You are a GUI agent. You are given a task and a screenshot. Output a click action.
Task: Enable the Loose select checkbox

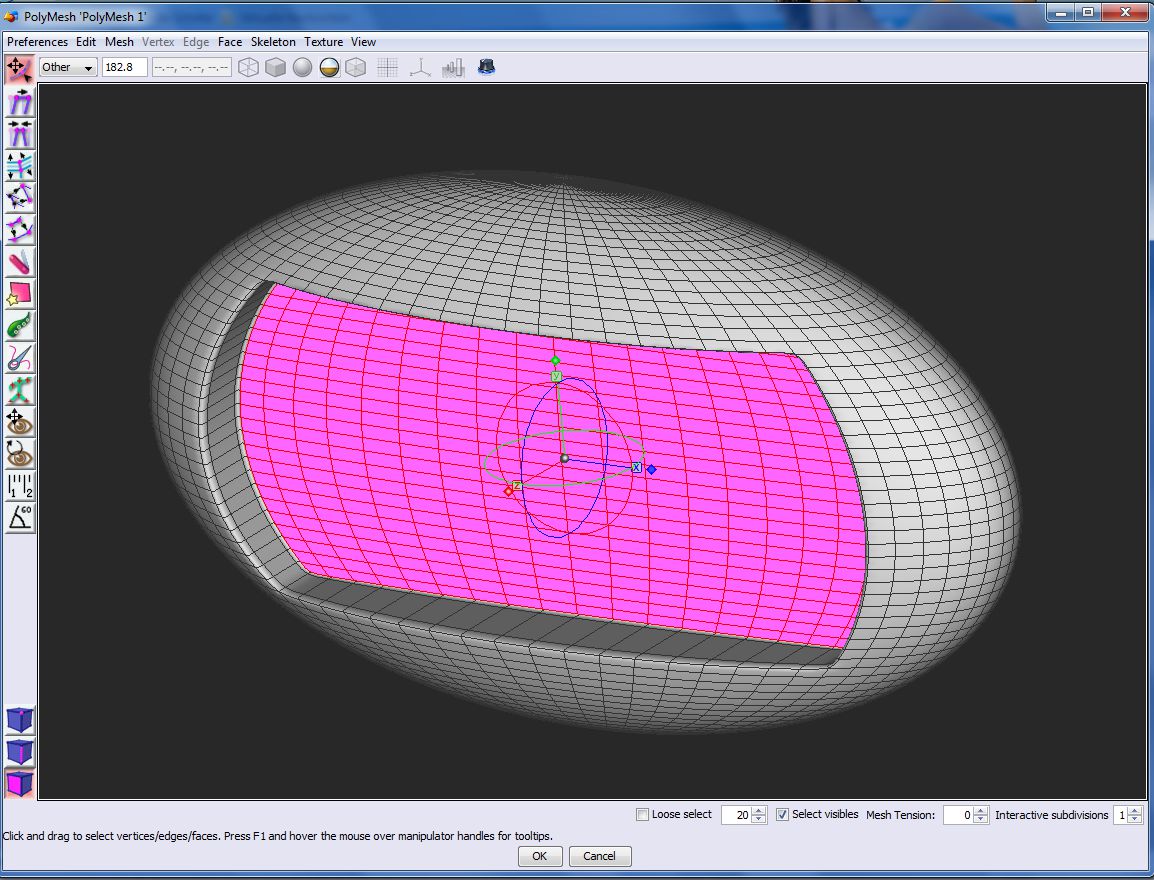(x=643, y=815)
